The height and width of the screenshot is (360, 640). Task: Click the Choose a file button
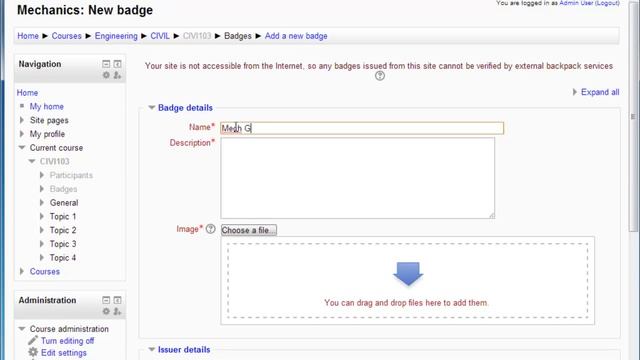pyautogui.click(x=249, y=230)
